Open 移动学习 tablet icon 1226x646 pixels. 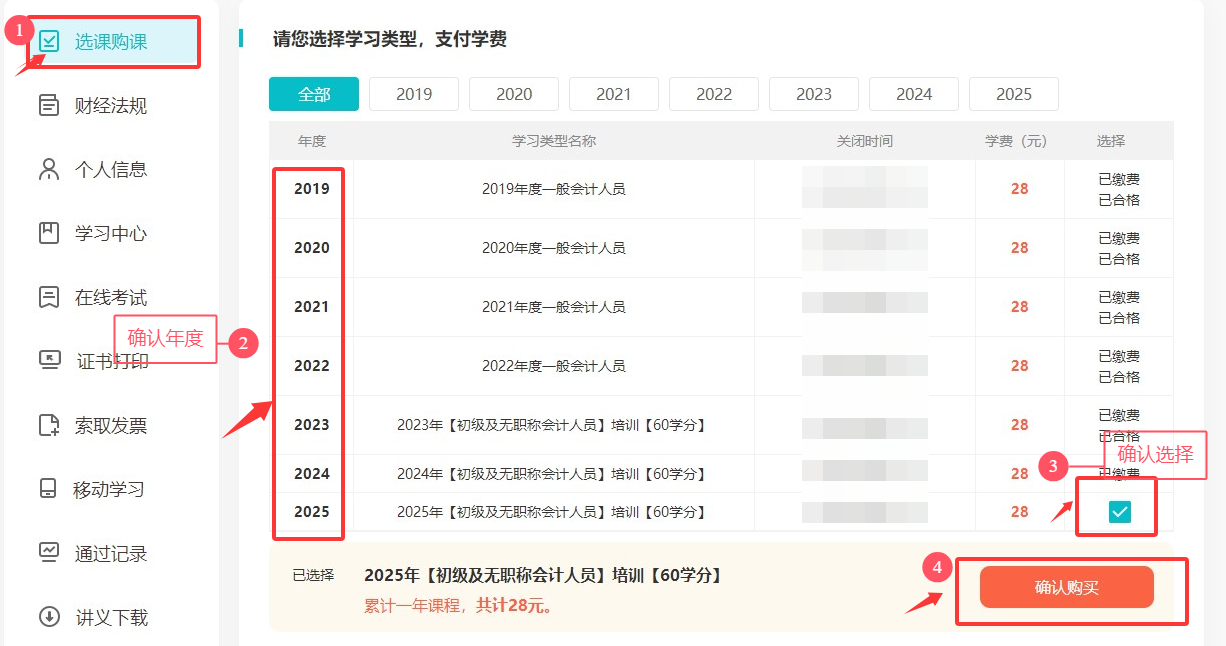48,490
